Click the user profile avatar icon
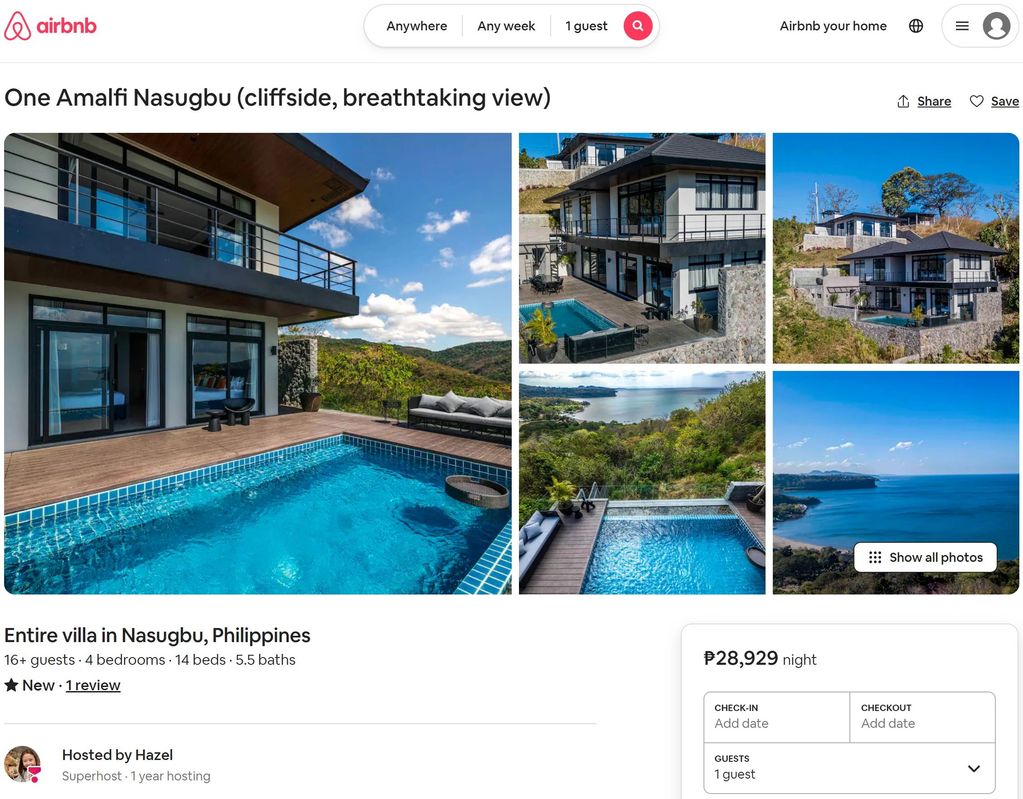This screenshot has height=799, width=1023. coord(996,26)
